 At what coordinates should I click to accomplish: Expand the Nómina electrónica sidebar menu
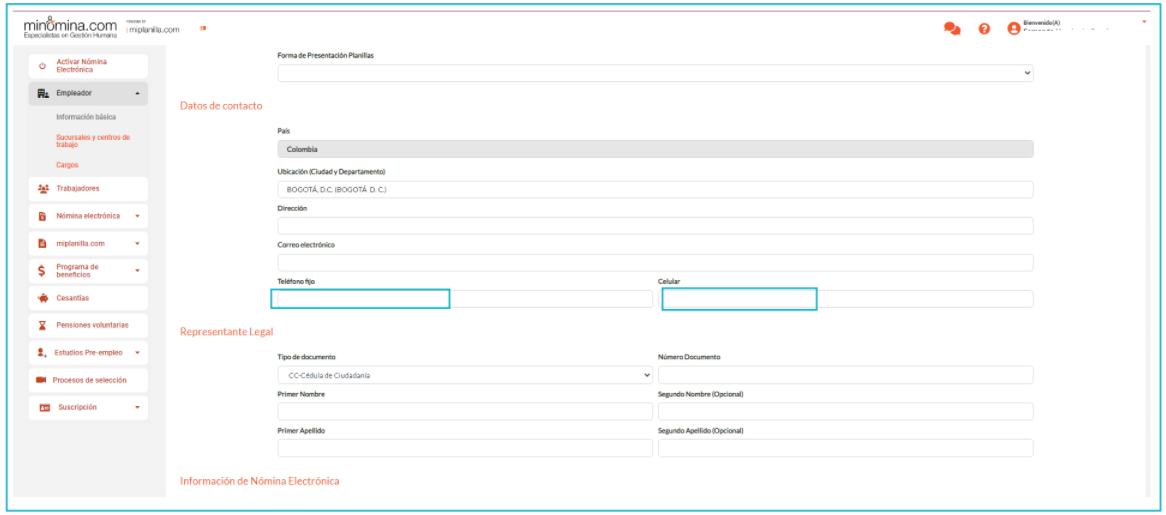[x=137, y=216]
